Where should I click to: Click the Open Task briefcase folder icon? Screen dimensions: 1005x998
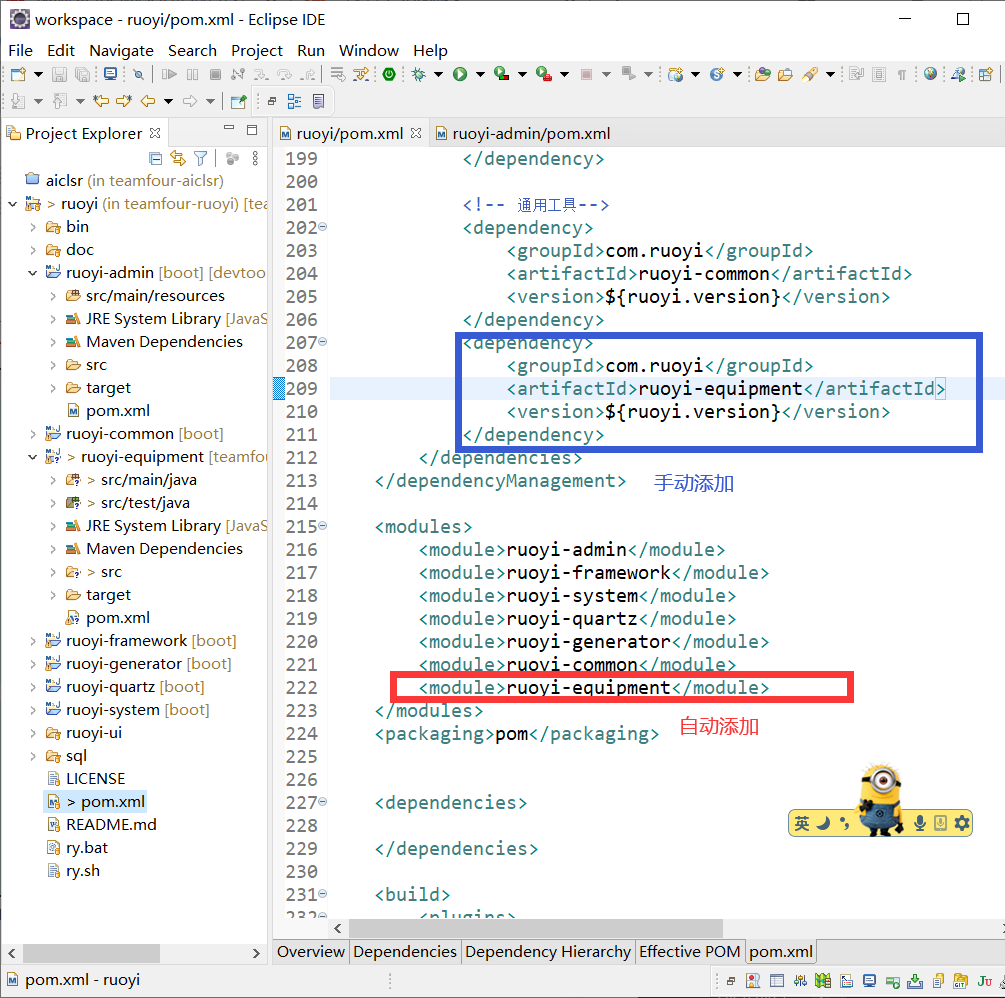click(x=785, y=74)
